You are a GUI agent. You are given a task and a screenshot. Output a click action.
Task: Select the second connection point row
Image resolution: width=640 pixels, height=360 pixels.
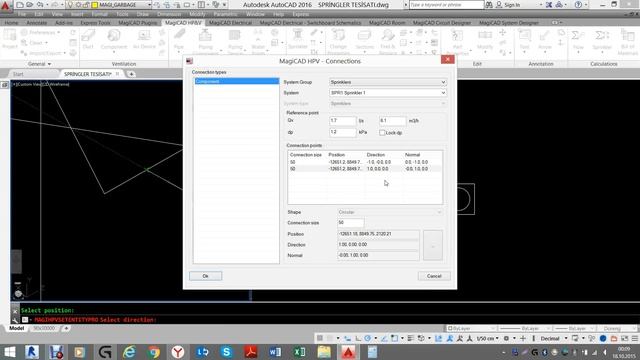pos(365,169)
